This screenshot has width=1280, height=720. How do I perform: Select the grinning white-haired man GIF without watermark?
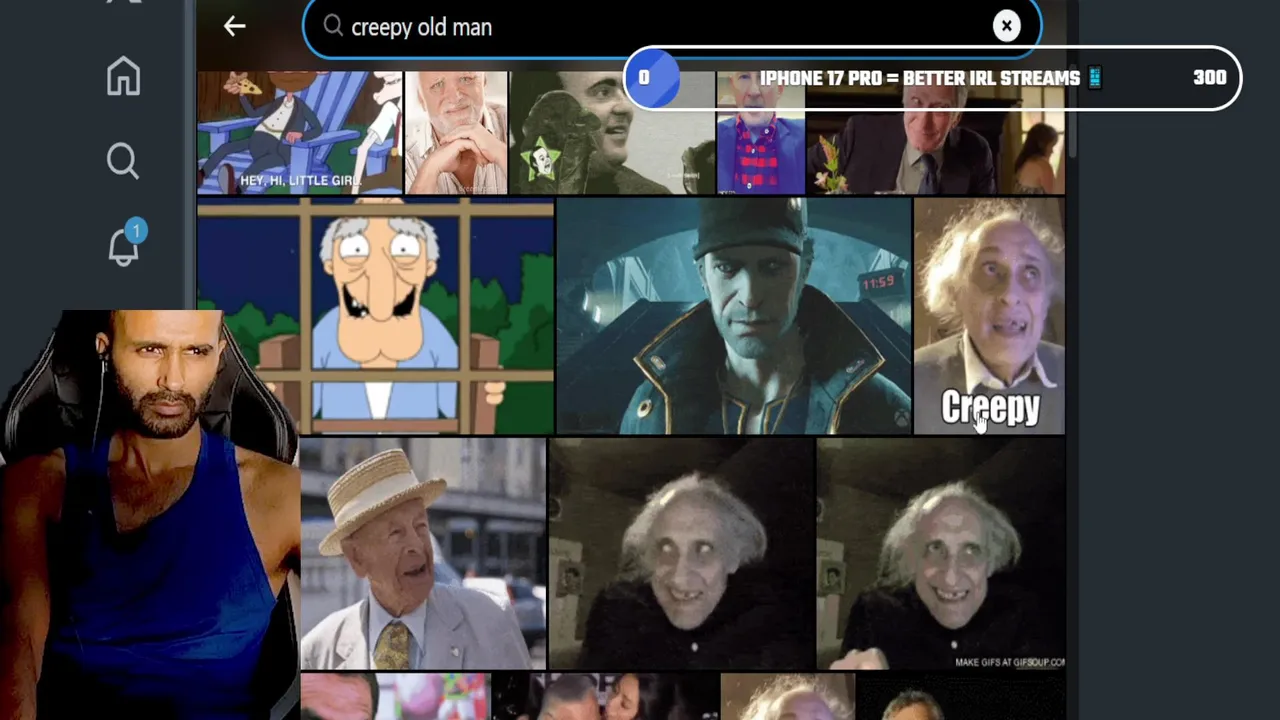[681, 554]
